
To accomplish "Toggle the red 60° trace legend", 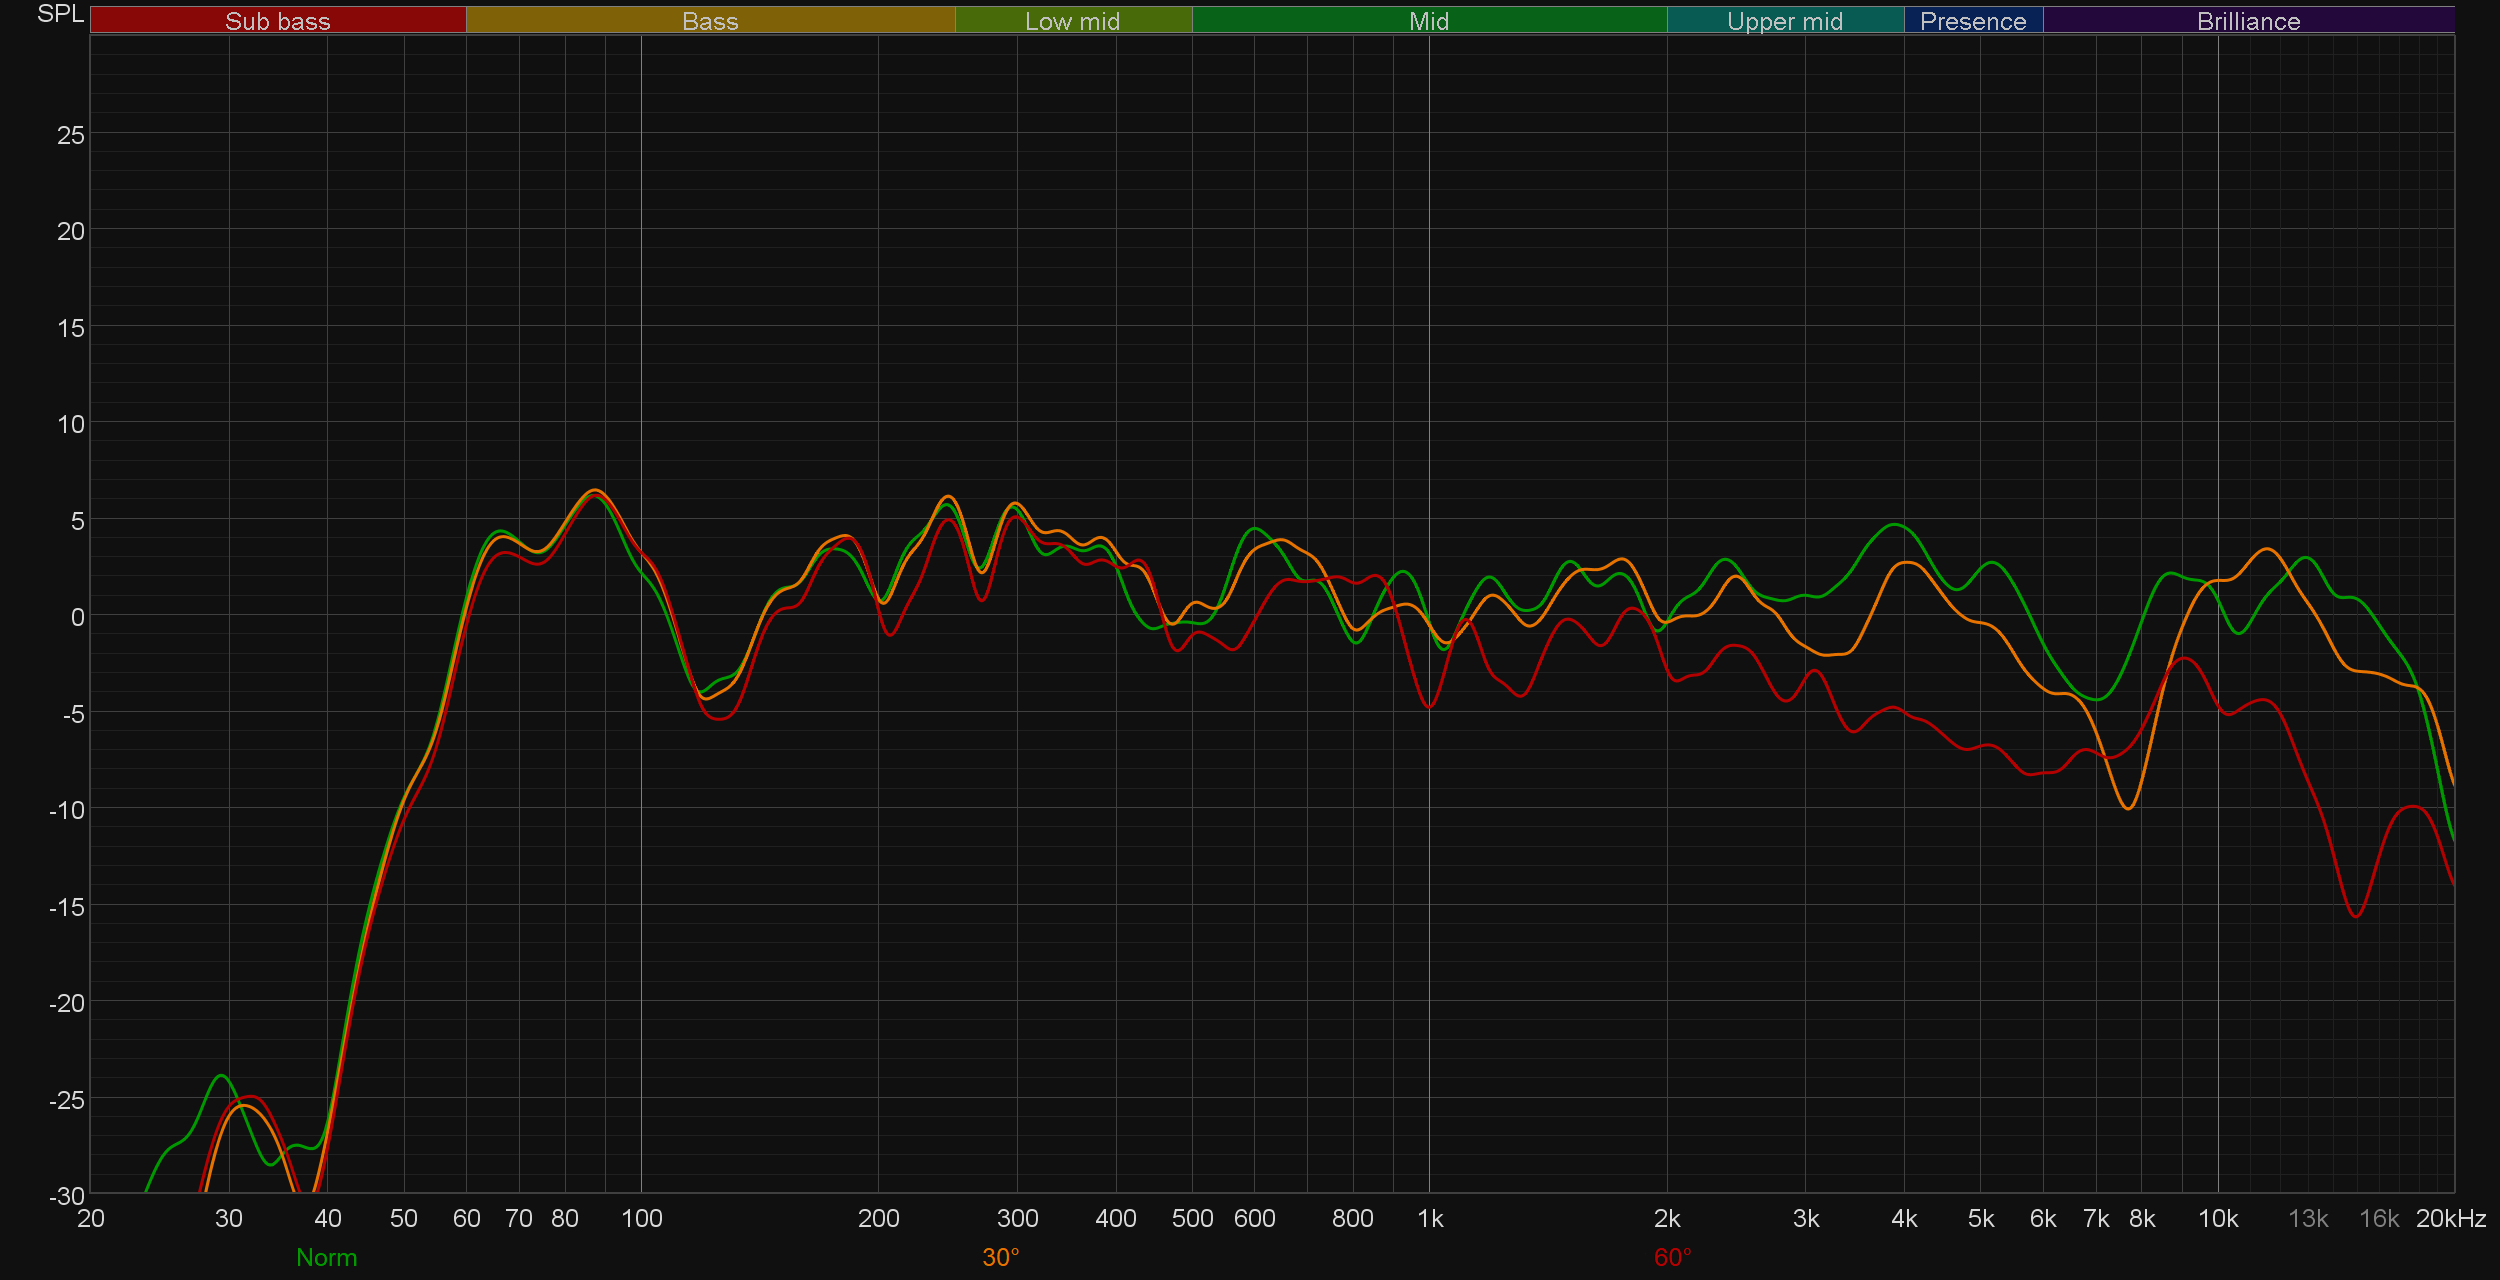I will (x=1672, y=1257).
